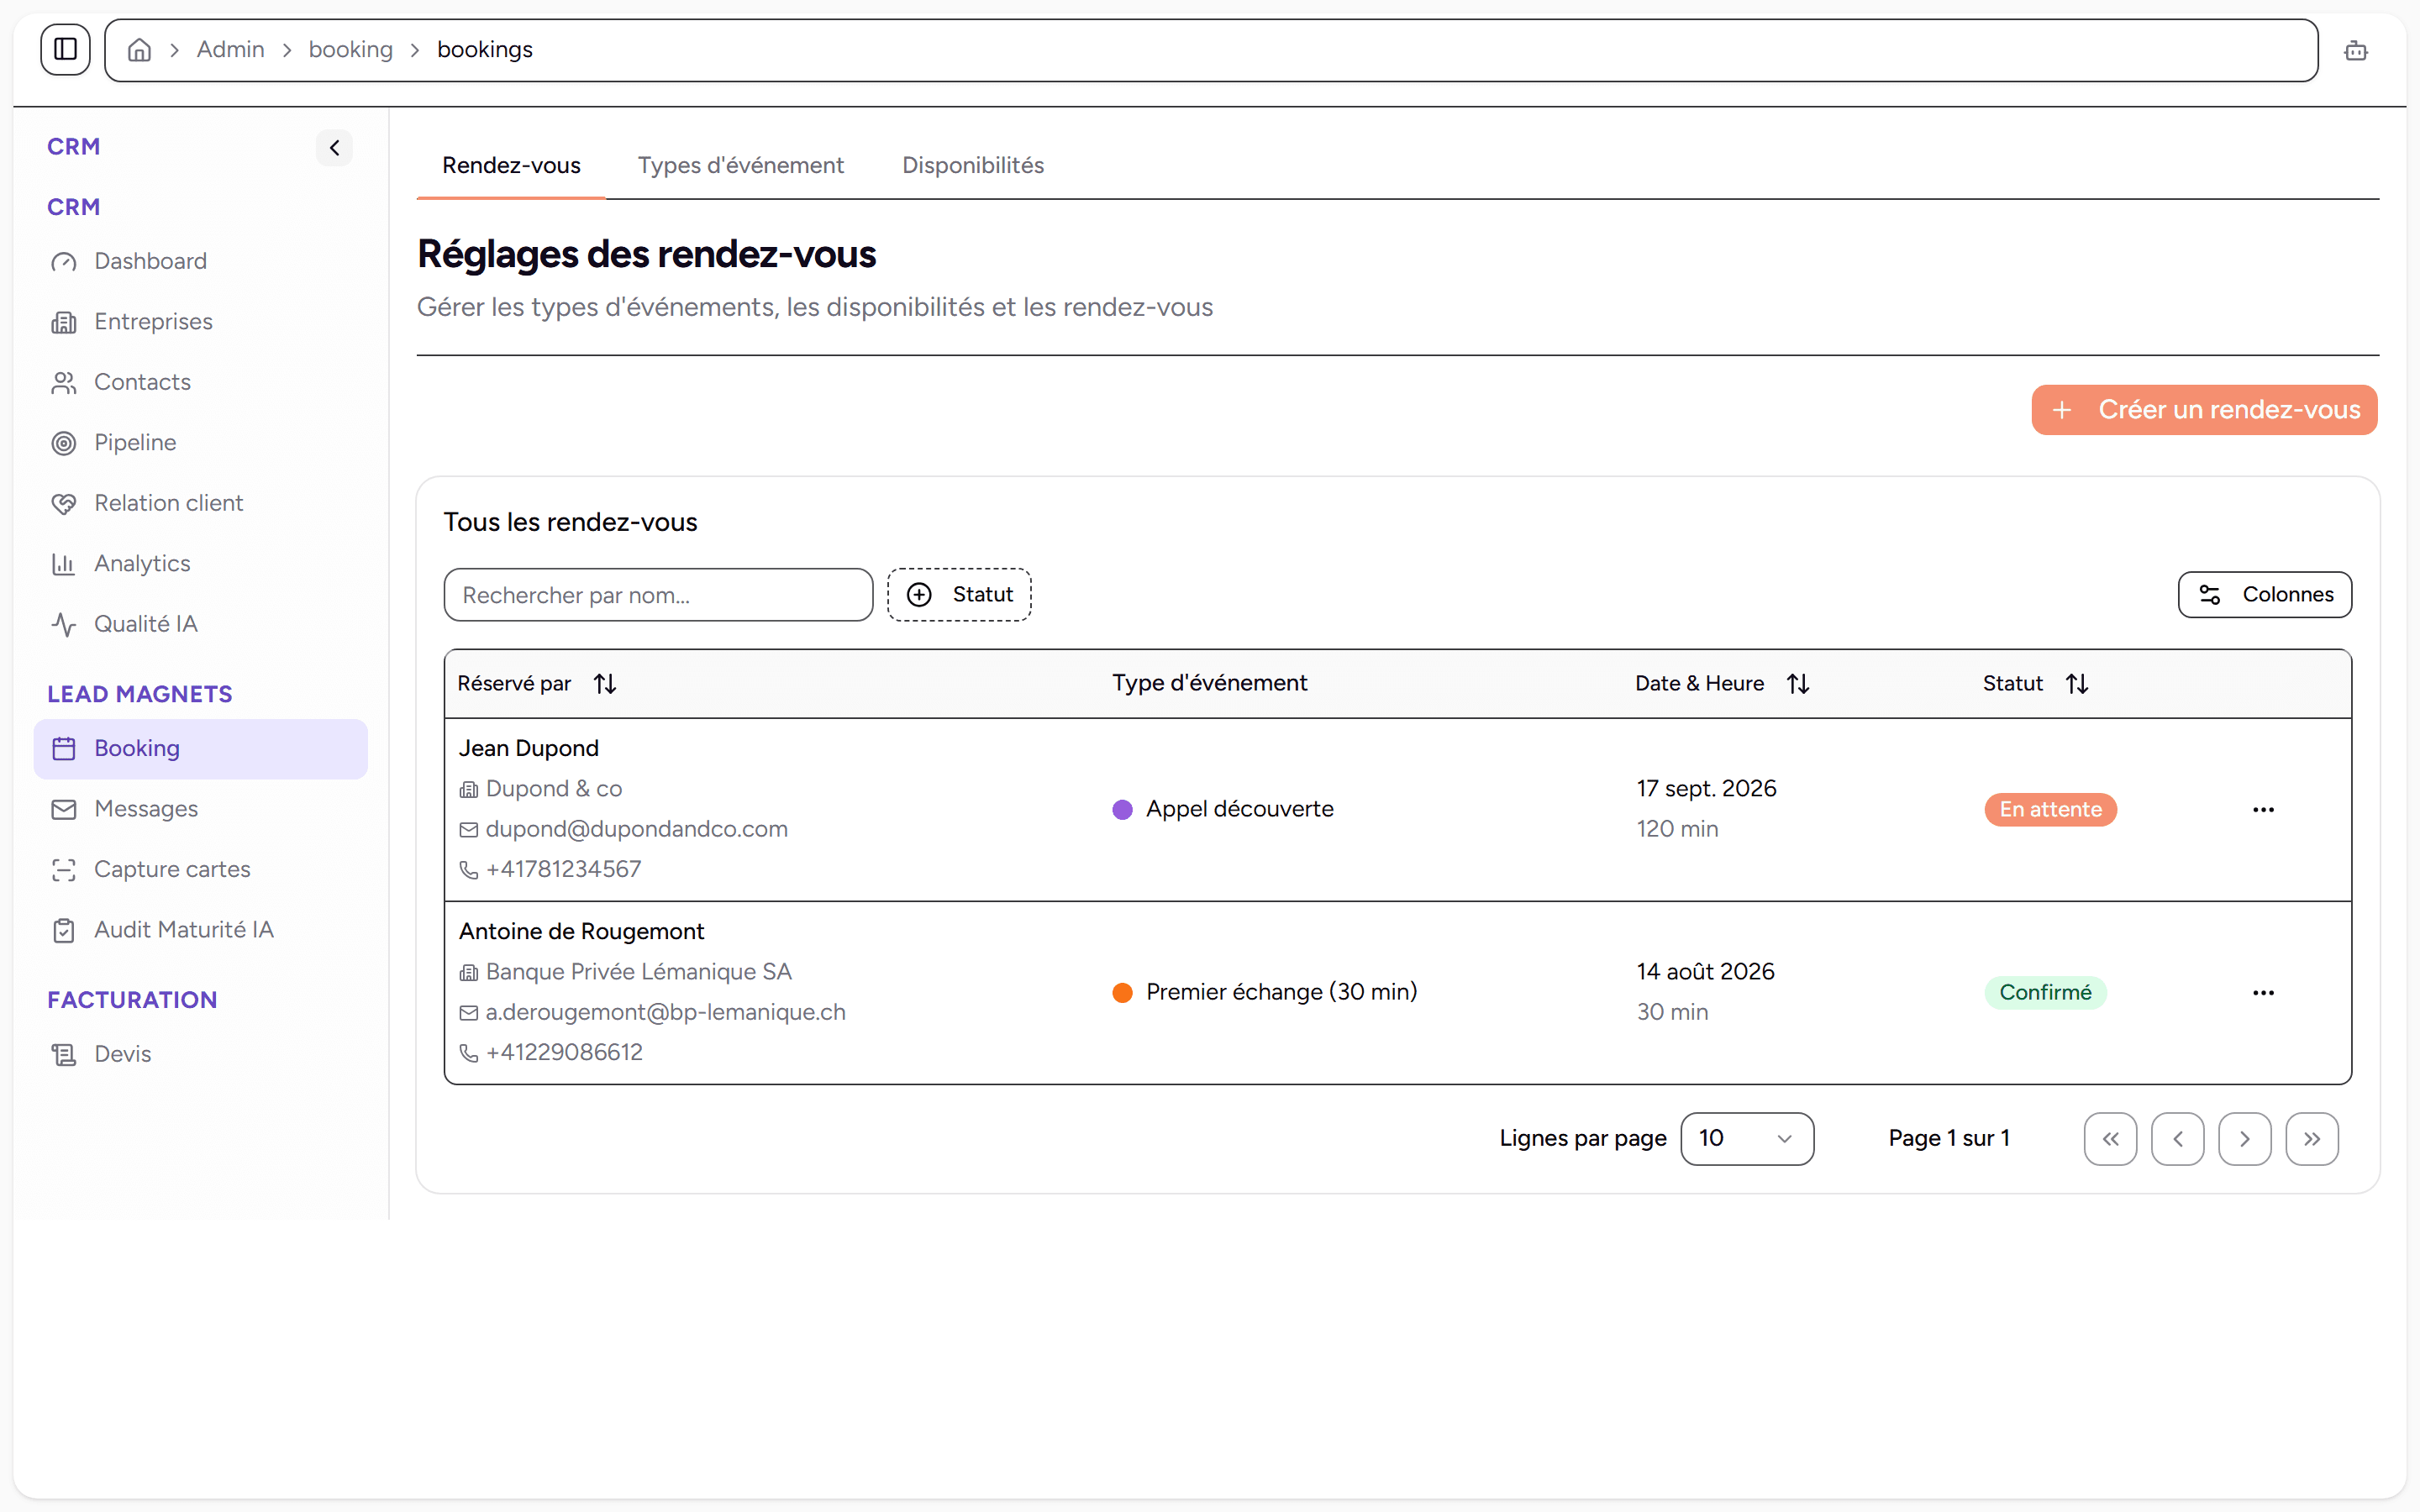The image size is (2420, 1512).
Task: Open Messages in the sidebar
Action: tap(200, 809)
